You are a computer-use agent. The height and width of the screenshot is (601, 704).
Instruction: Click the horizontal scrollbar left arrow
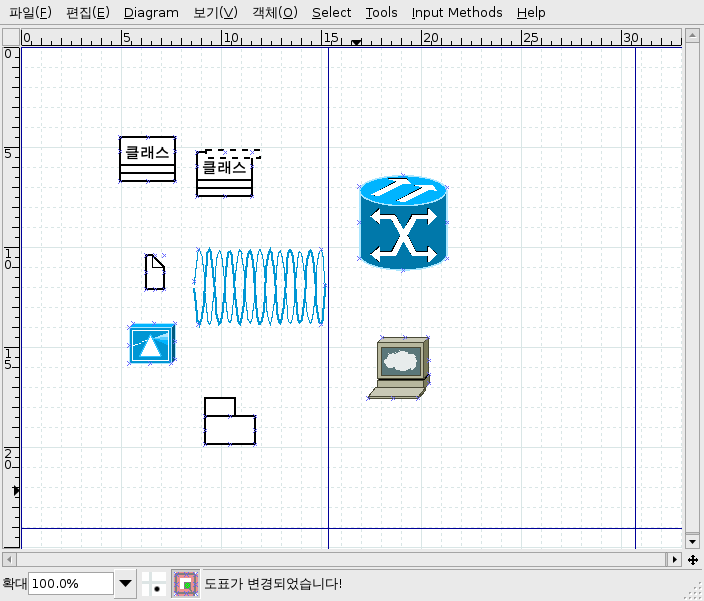pyautogui.click(x=9, y=559)
